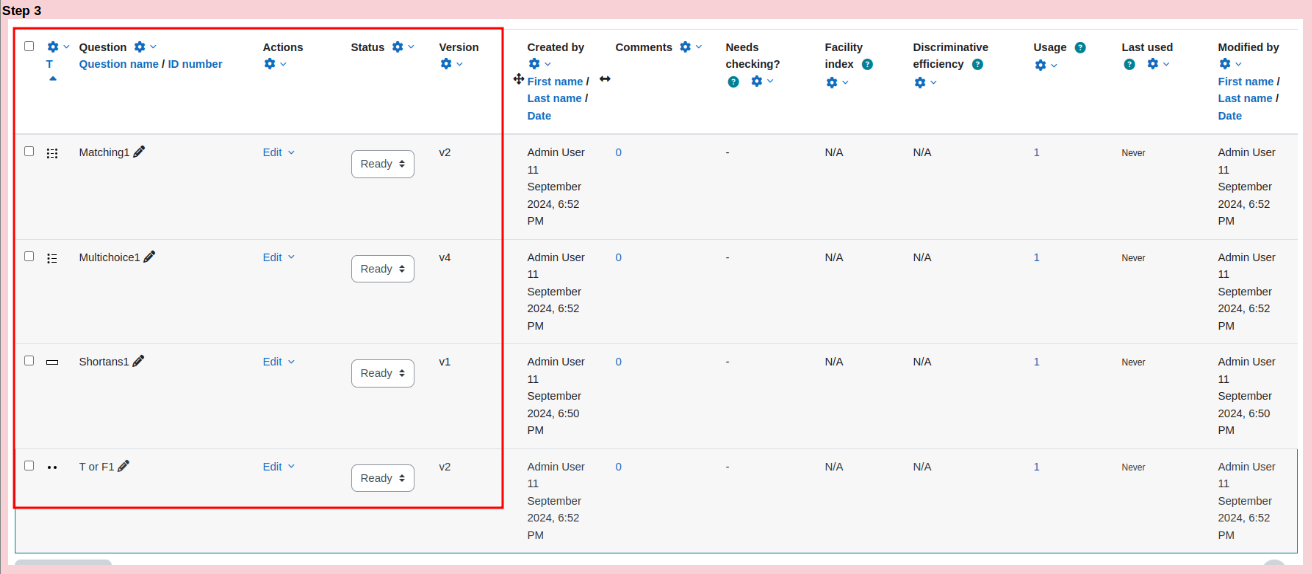Click the comments count 0 for Matching1
This screenshot has width=1312, height=574.
pos(618,152)
